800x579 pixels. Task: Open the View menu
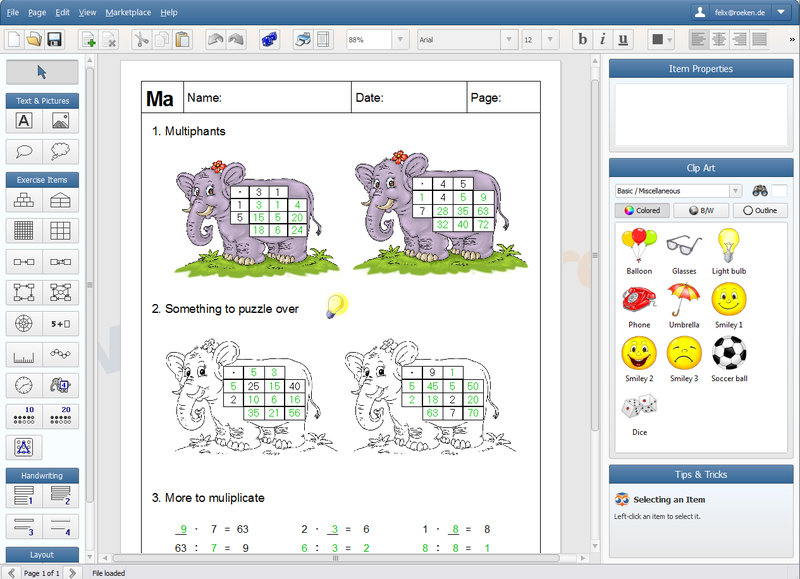(87, 12)
